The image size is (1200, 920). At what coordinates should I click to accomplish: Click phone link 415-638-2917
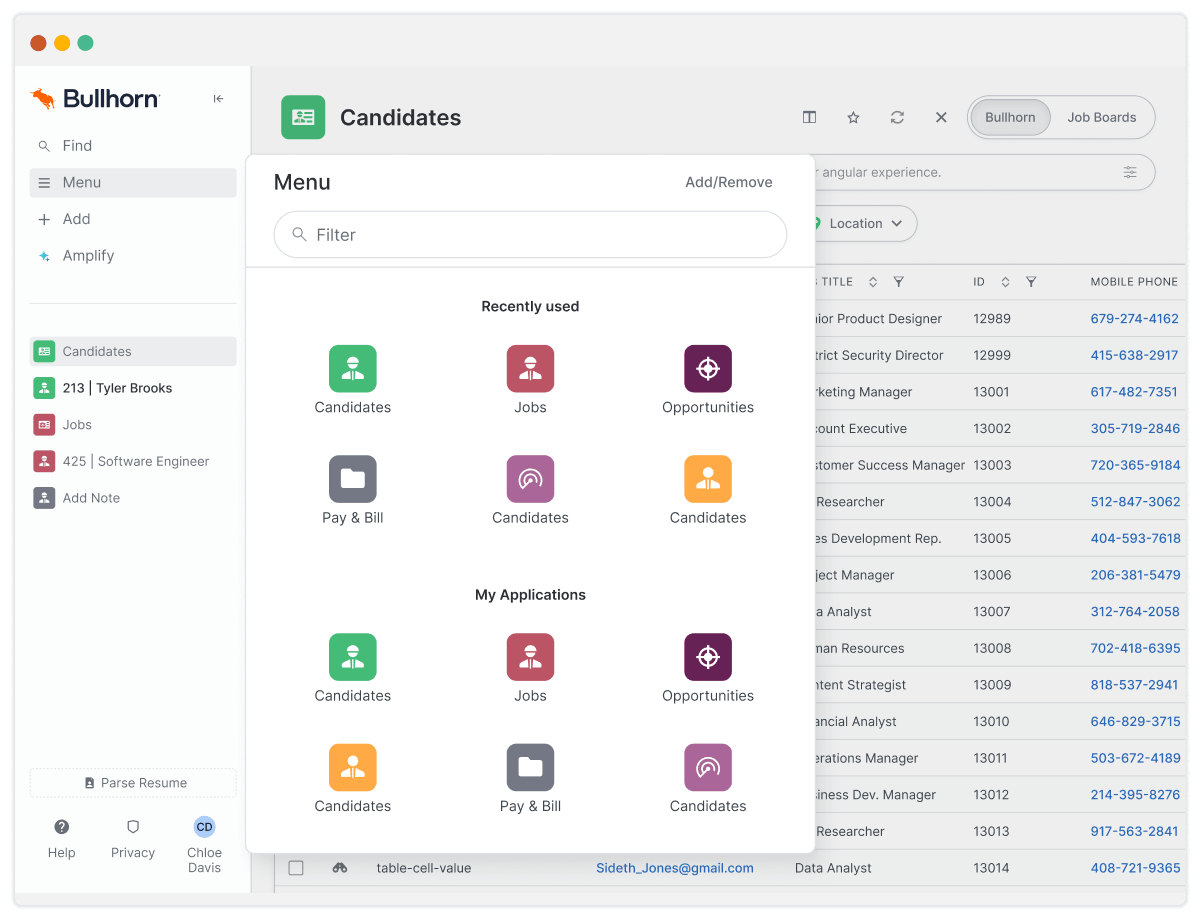[x=1135, y=355]
